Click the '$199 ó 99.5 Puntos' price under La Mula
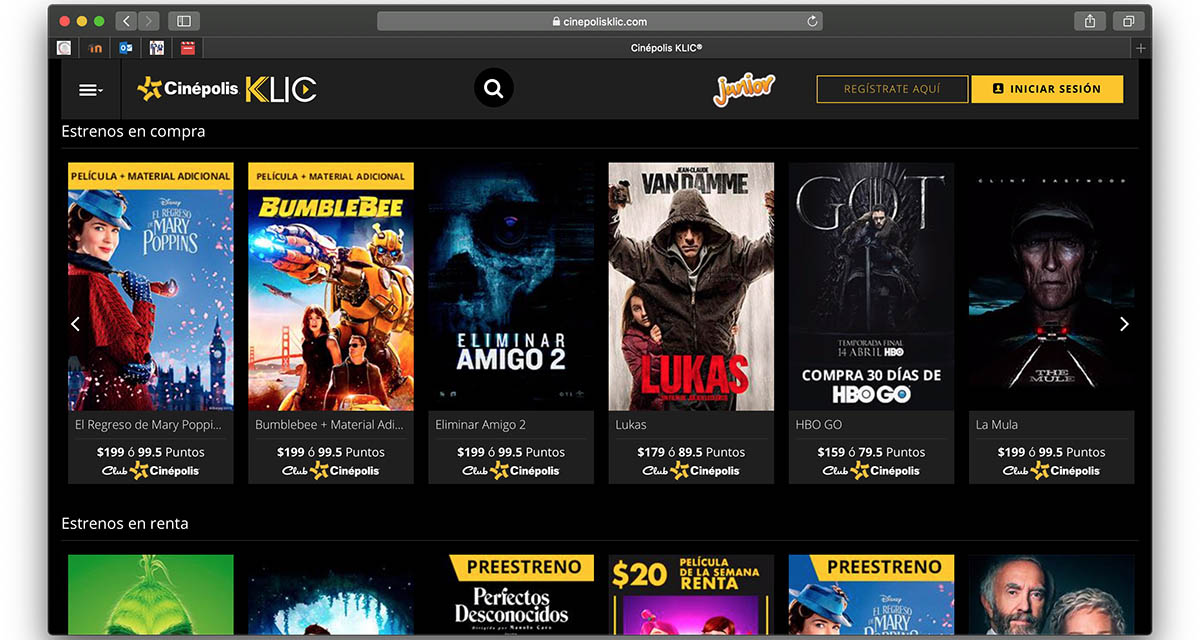The image size is (1200, 640). click(x=1051, y=452)
